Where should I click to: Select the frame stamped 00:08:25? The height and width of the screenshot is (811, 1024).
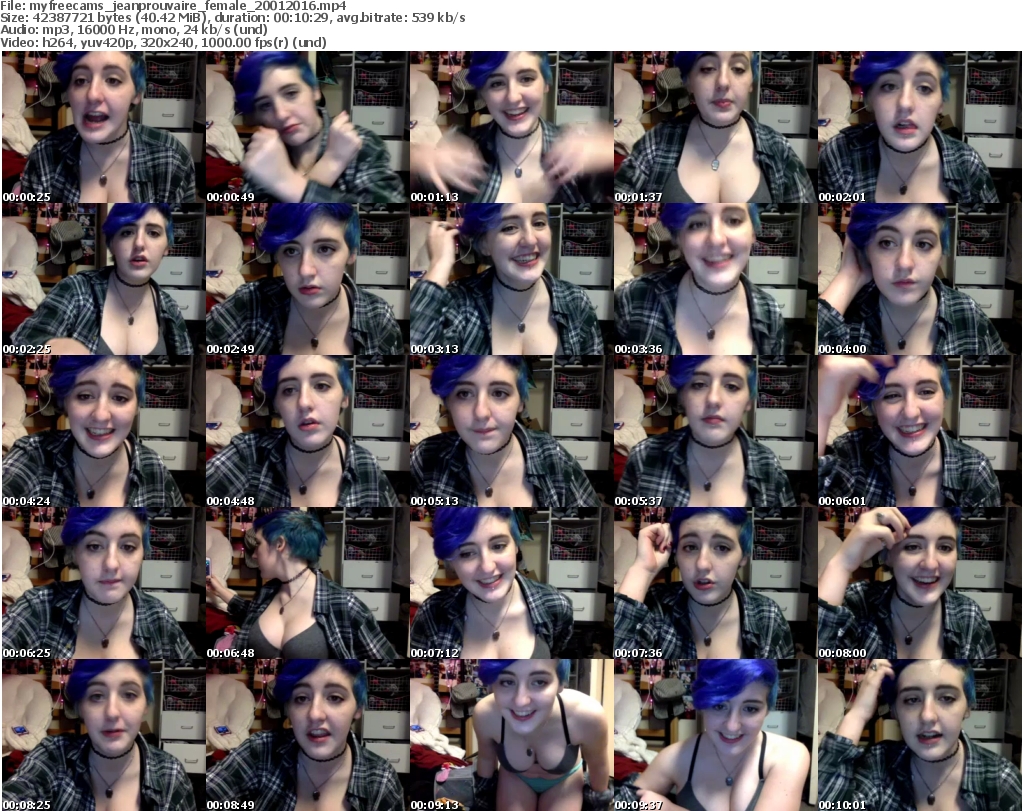[103, 735]
